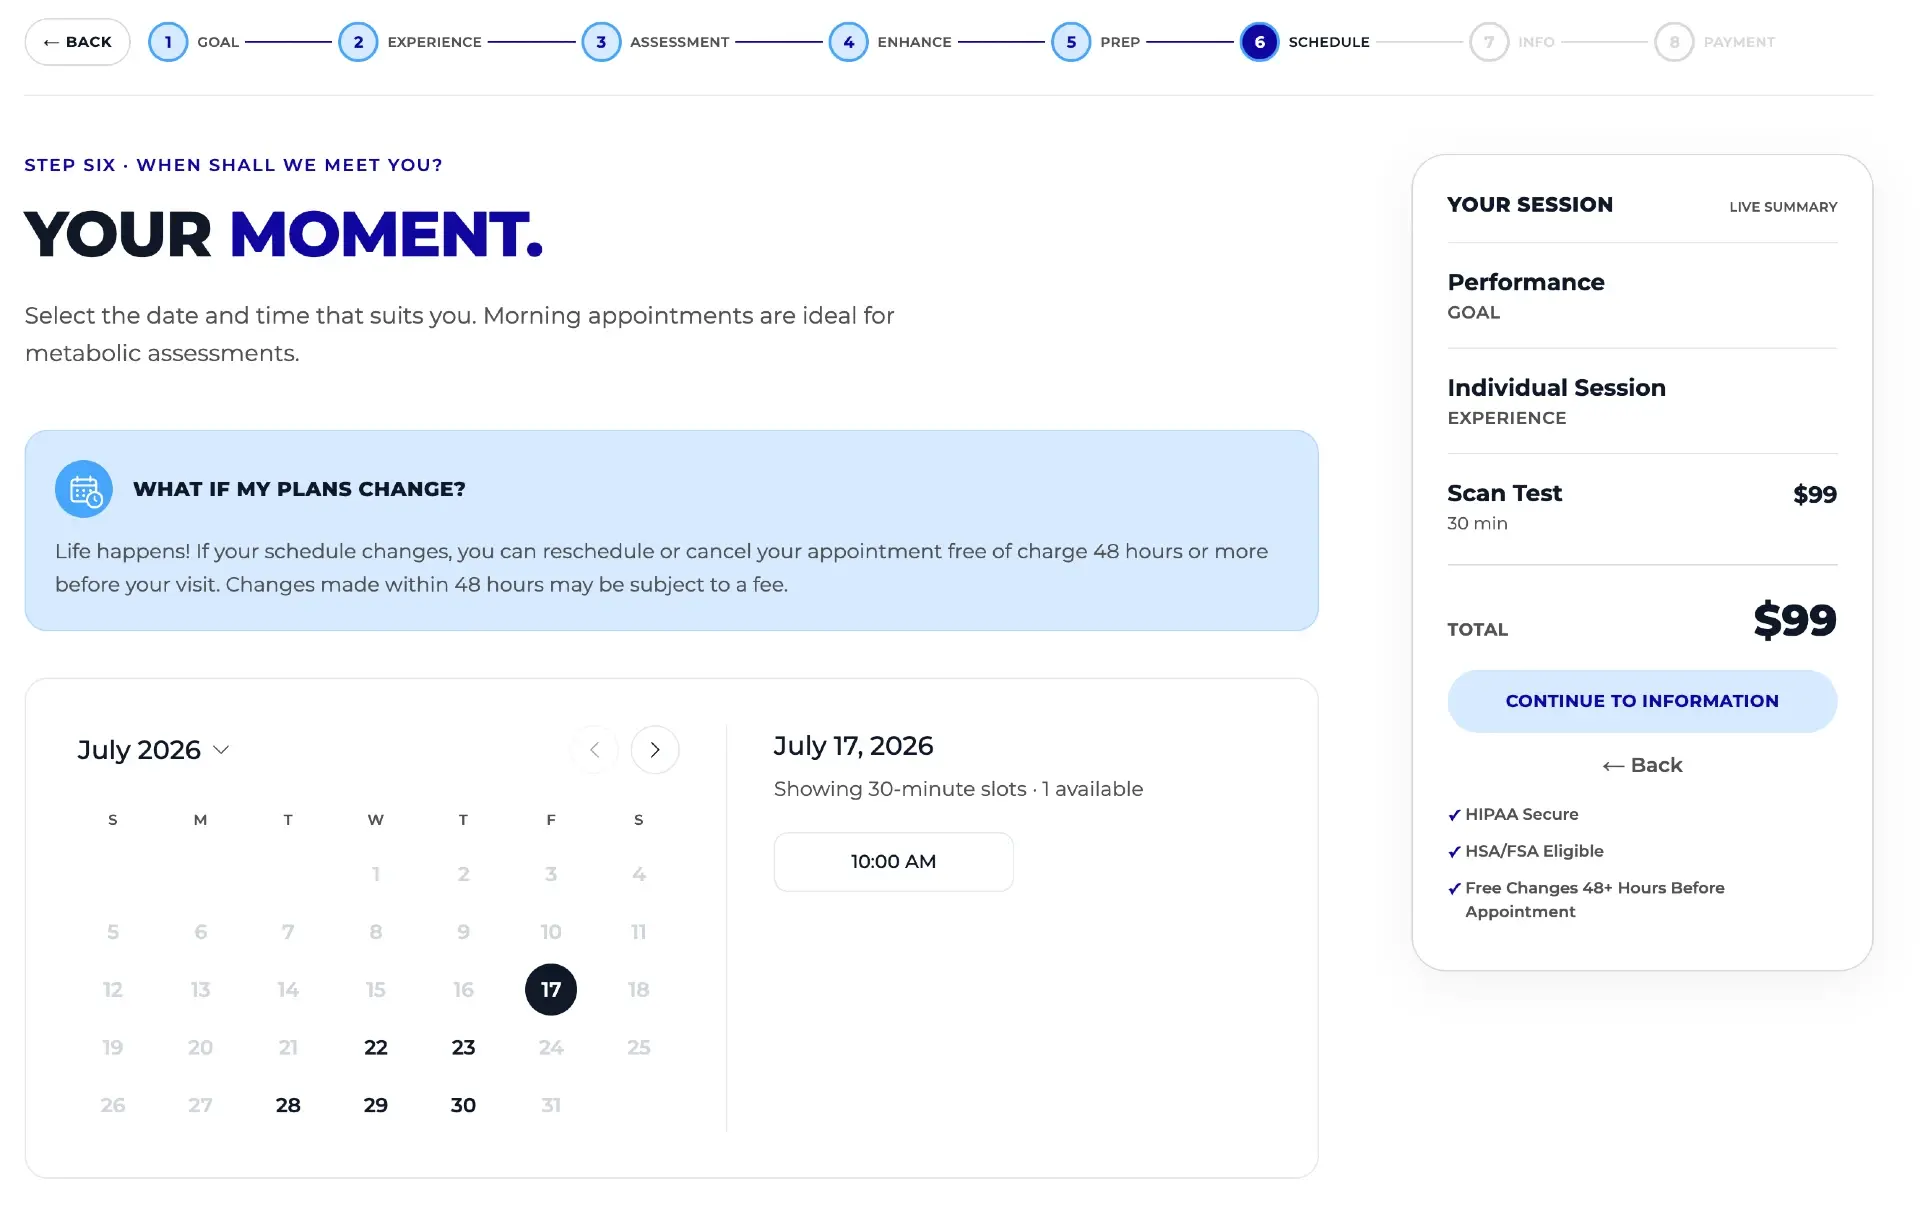Image resolution: width=1920 pixels, height=1212 pixels.
Task: Click the HIPAA Secure checkmark item
Action: click(1513, 815)
